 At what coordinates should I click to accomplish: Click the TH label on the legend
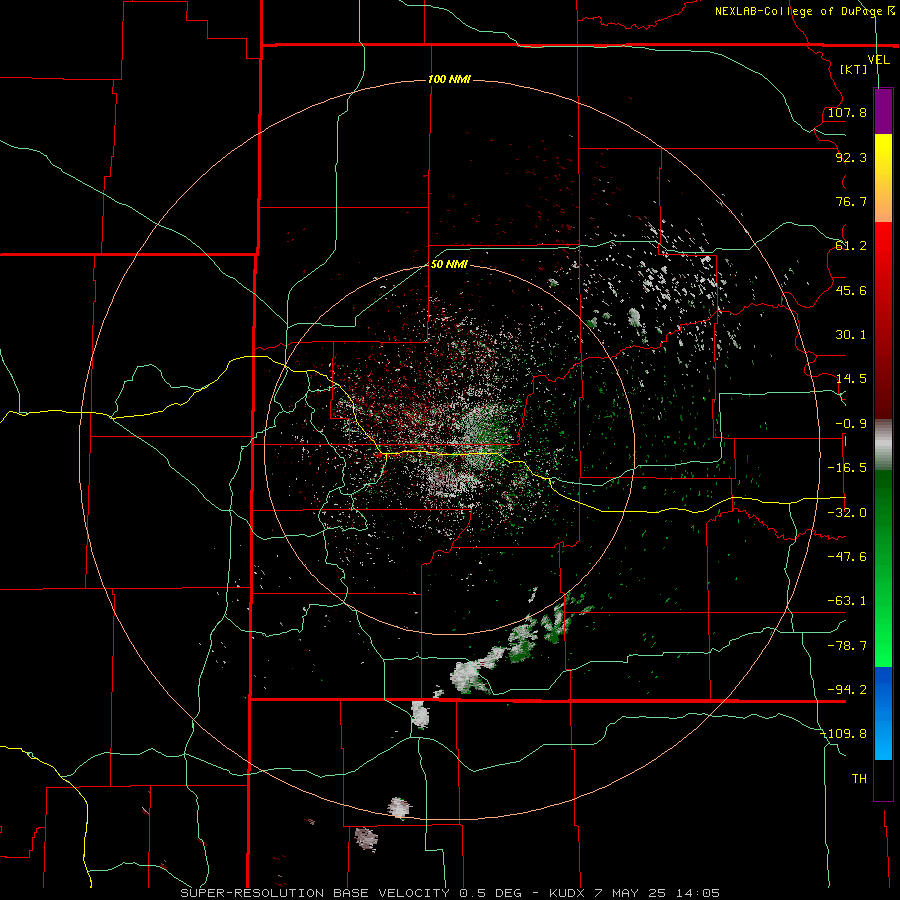(x=859, y=779)
